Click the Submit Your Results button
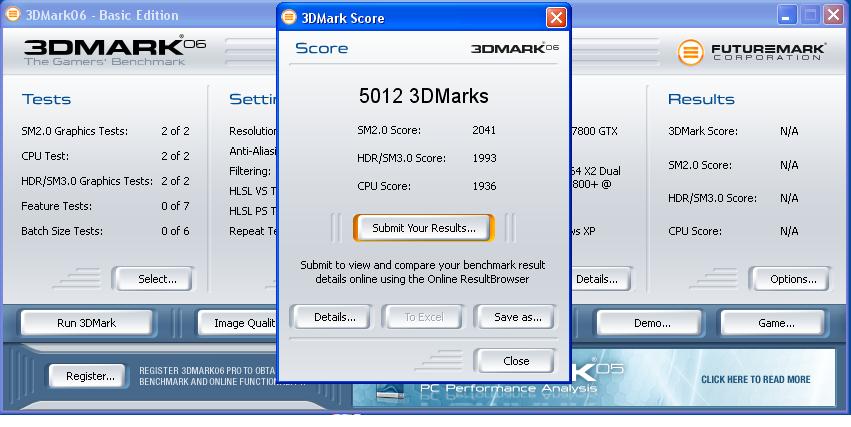 click(x=423, y=228)
